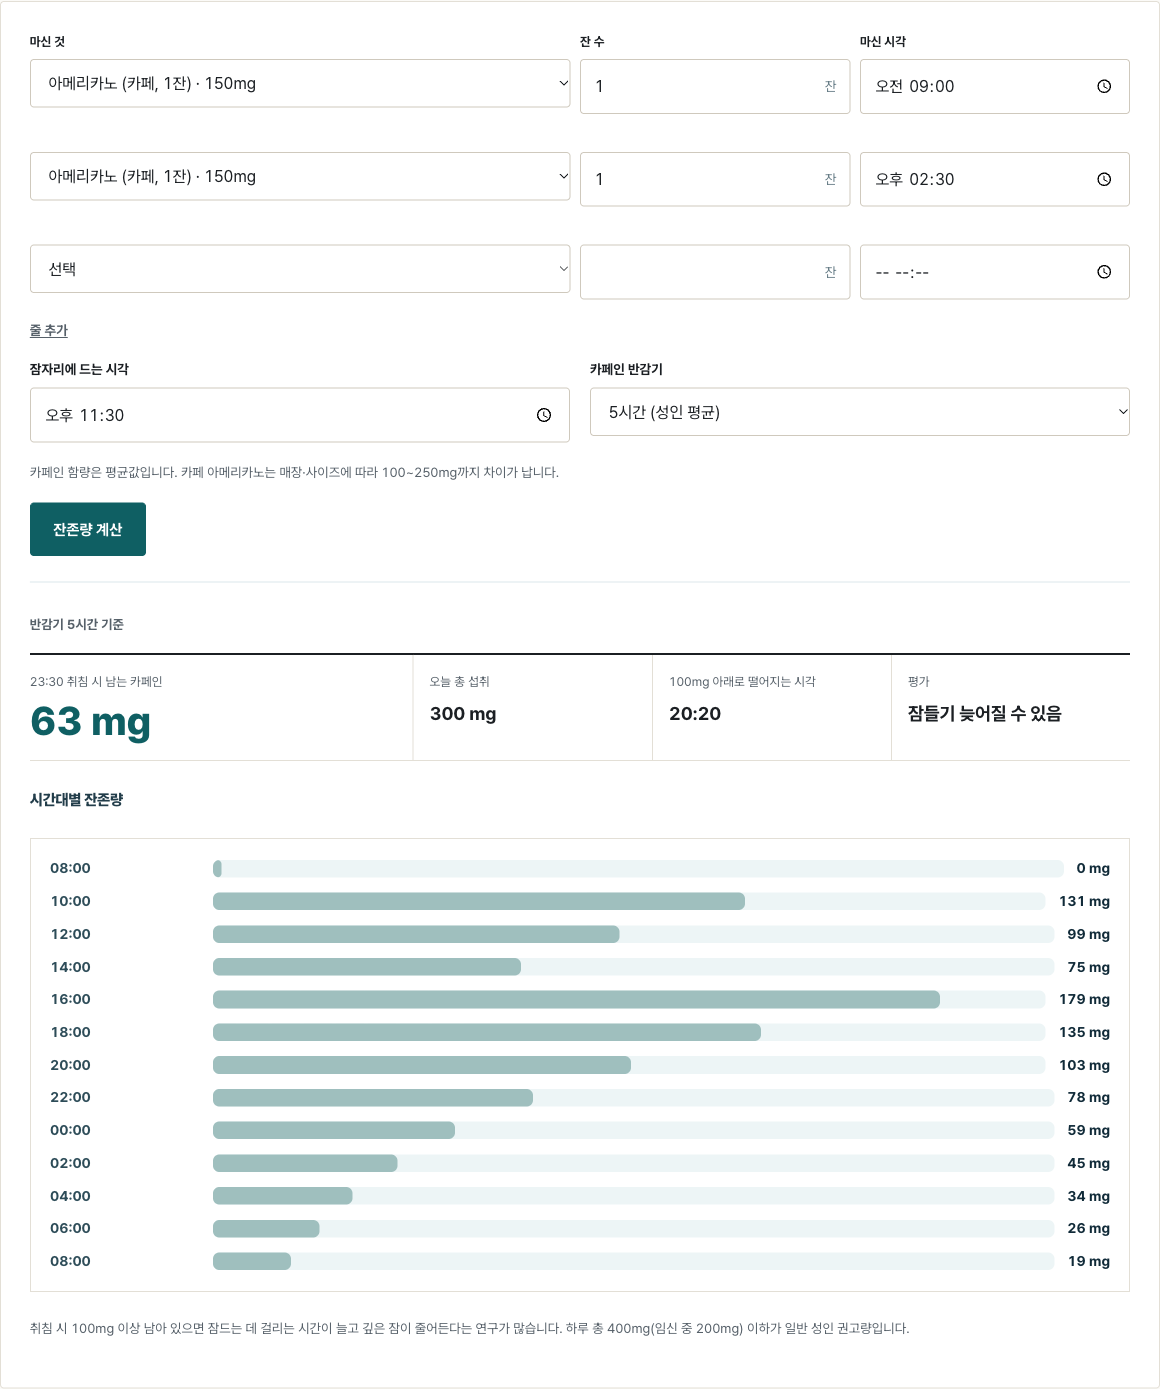Click 줄 추가 link
Screen dimensions: 1160x1389
[x=49, y=330]
